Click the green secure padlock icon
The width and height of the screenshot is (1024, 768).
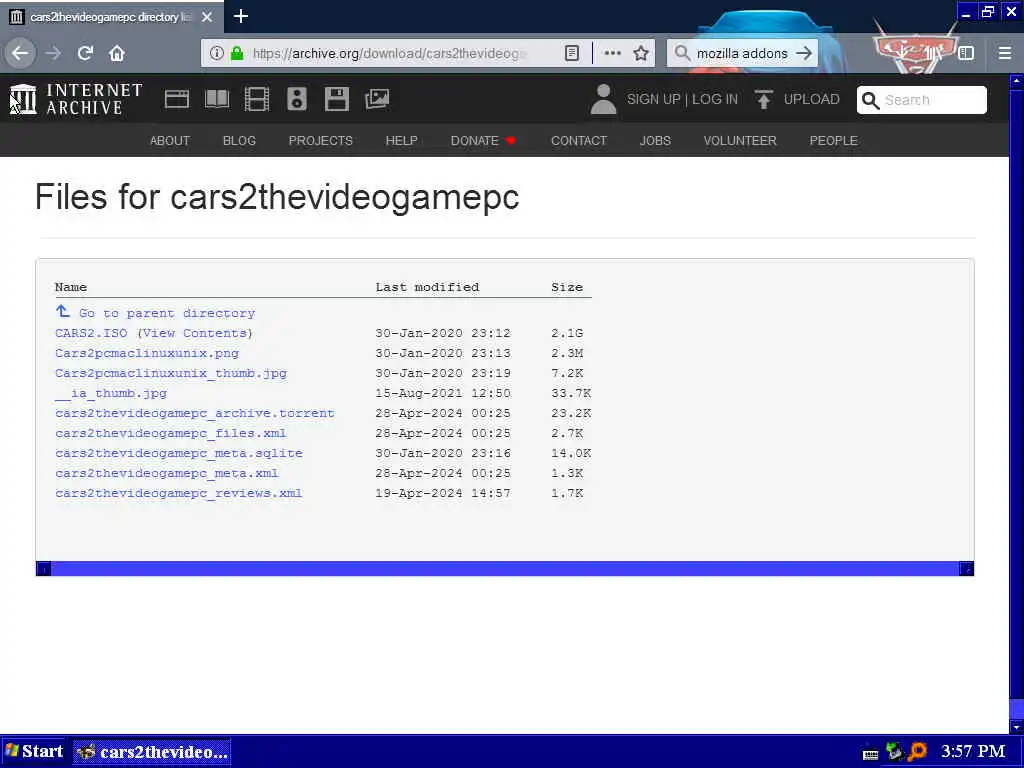[237, 53]
